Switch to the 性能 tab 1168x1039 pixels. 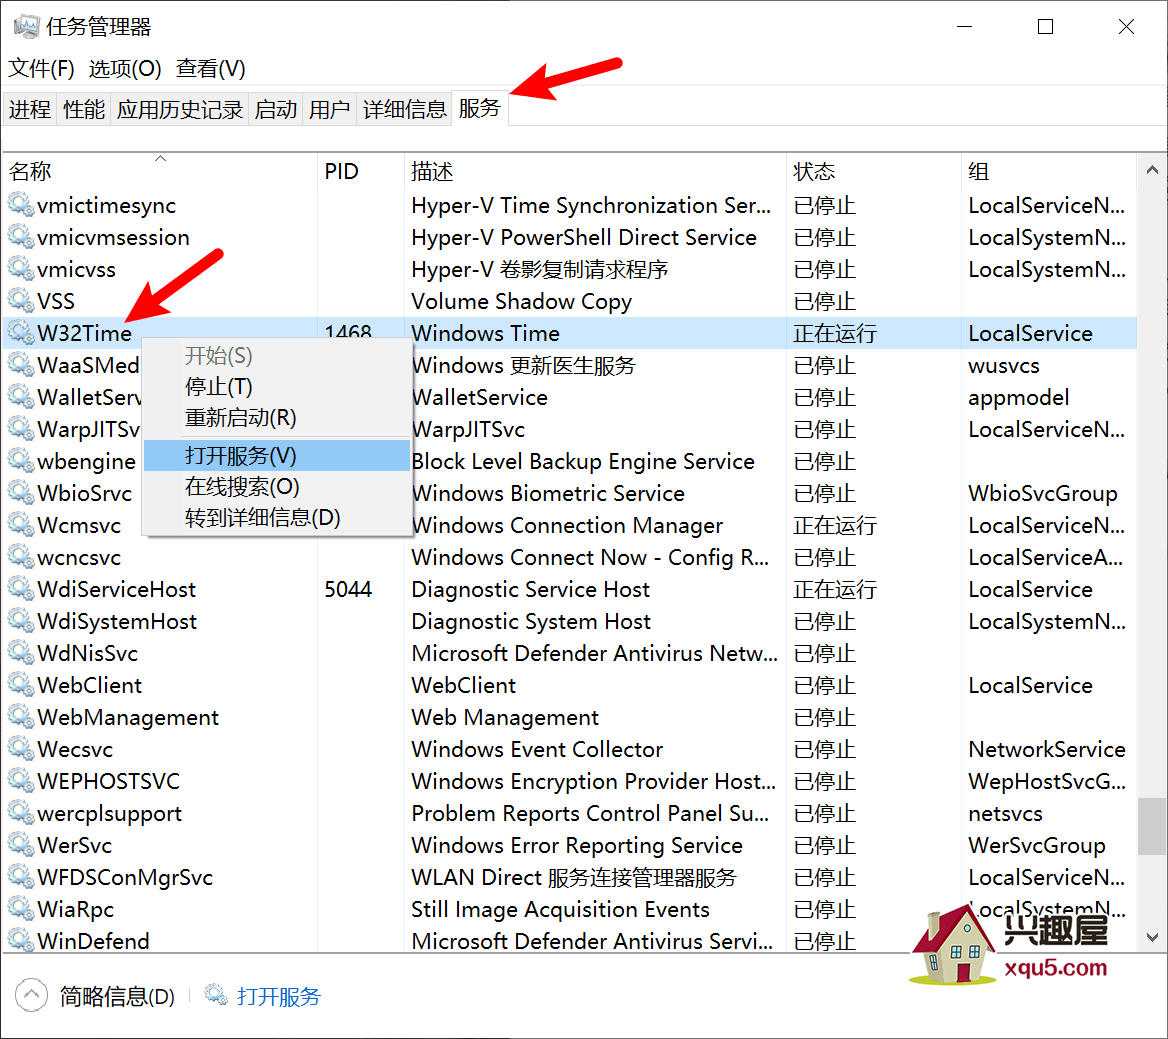pyautogui.click(x=84, y=109)
